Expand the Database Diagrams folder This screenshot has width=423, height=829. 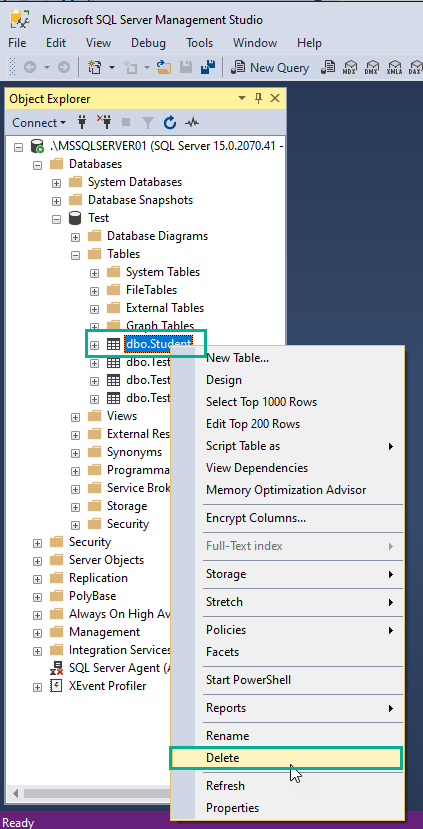(76, 237)
